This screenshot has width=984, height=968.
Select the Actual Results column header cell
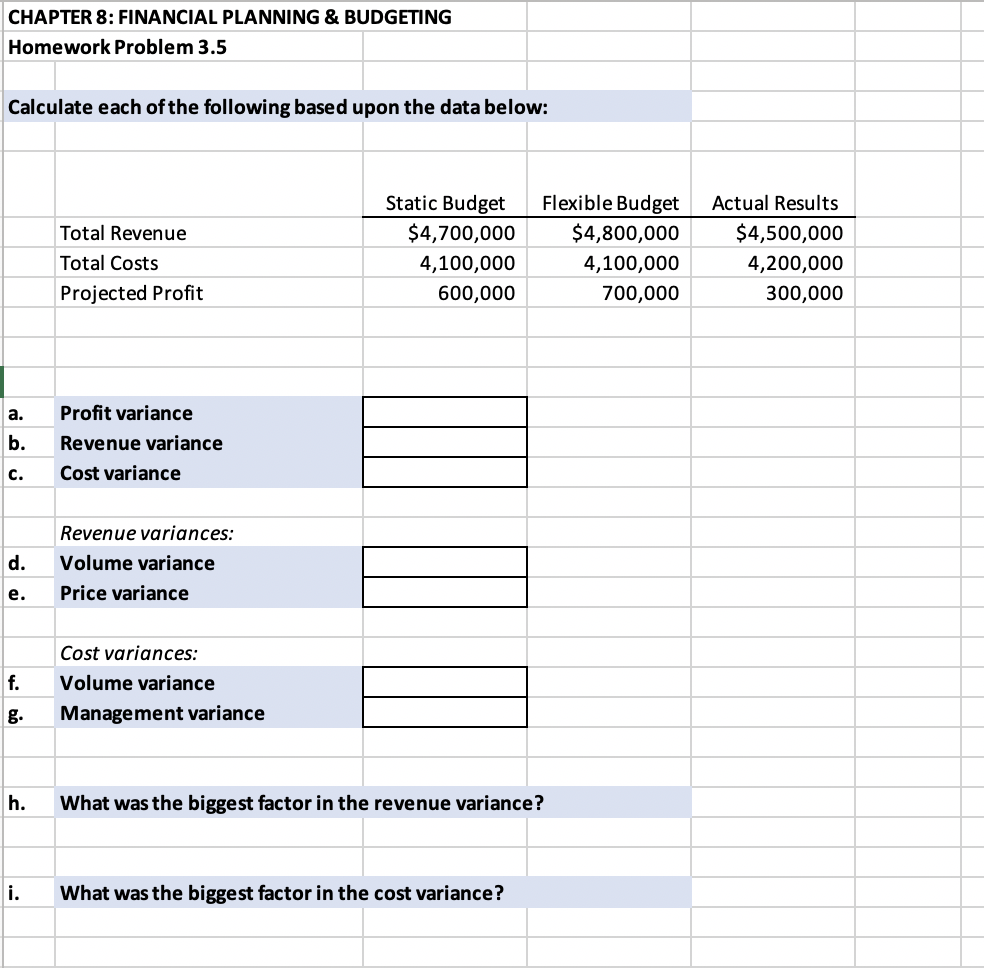pos(773,202)
